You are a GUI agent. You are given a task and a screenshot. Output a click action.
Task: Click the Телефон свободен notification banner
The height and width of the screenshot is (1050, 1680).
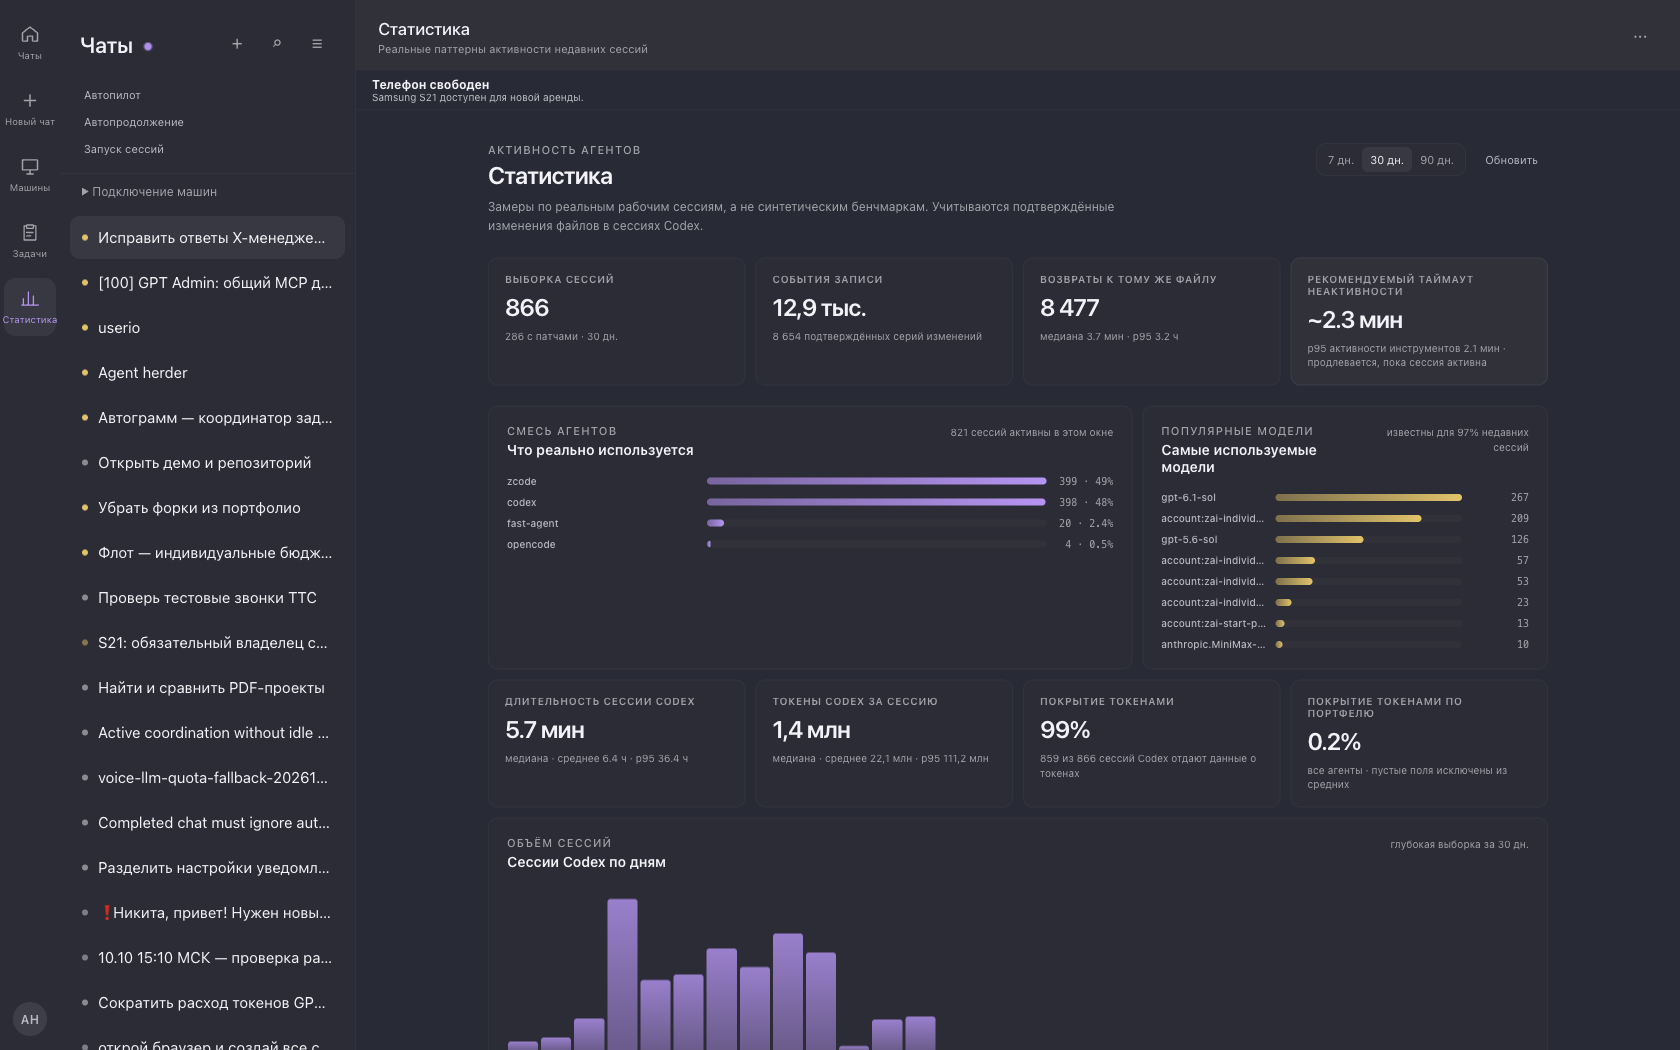[x=1017, y=90]
